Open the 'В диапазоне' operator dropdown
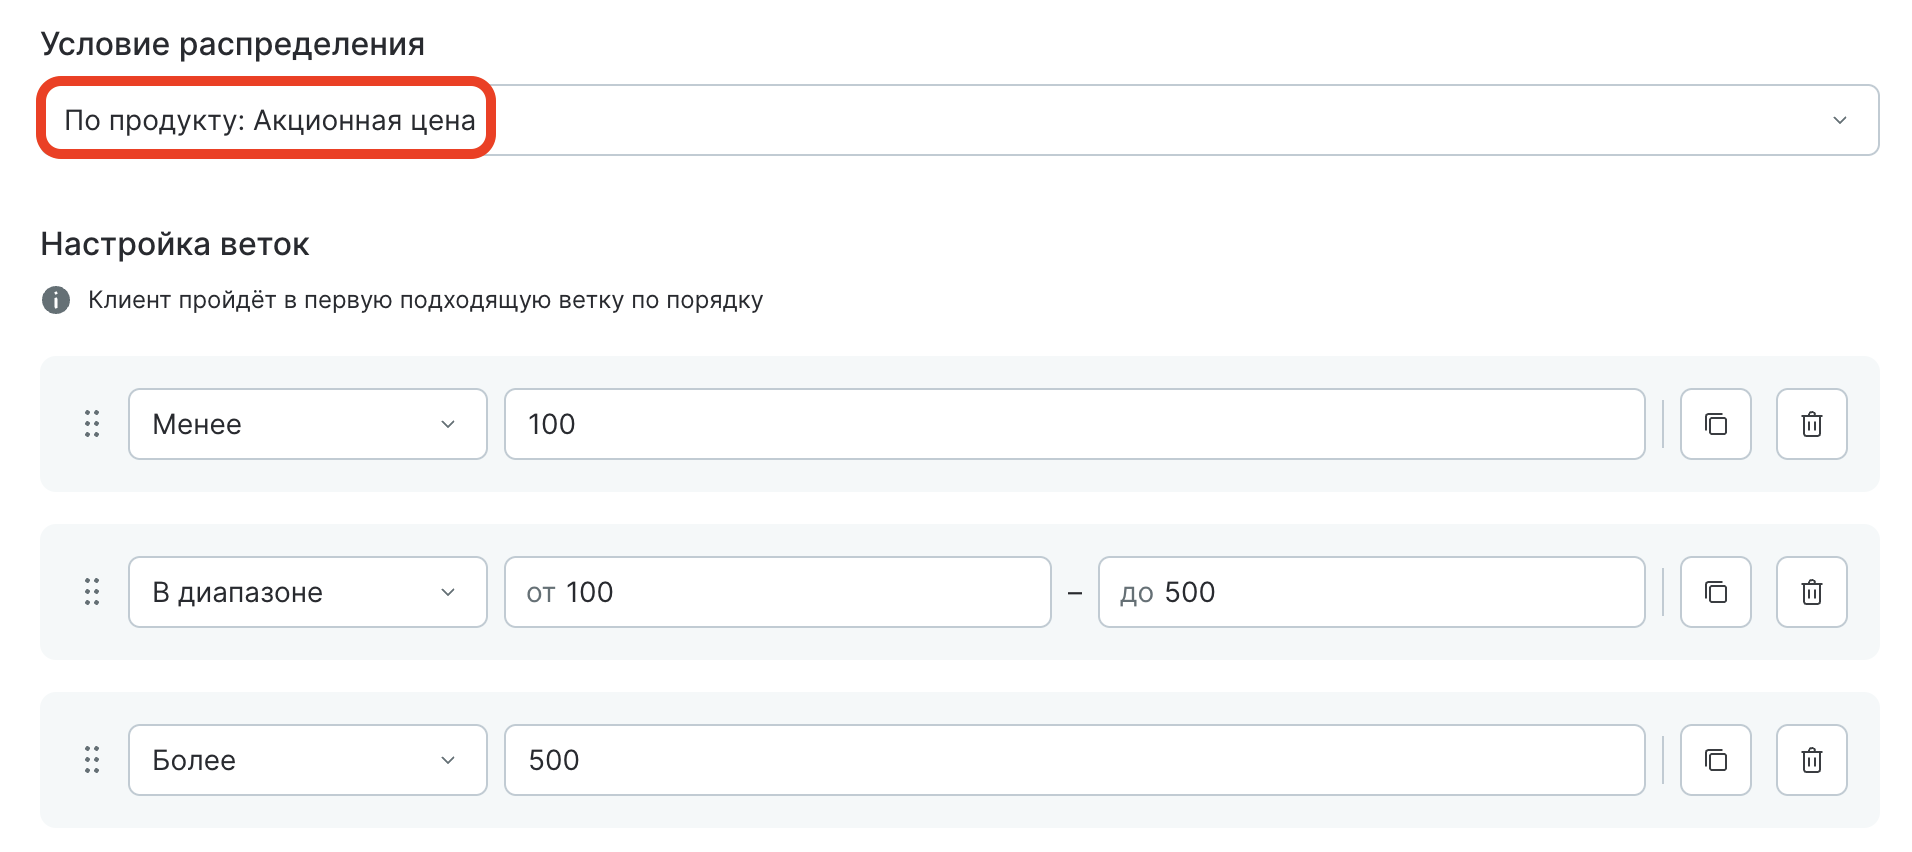Image resolution: width=1912 pixels, height=852 pixels. (x=307, y=592)
